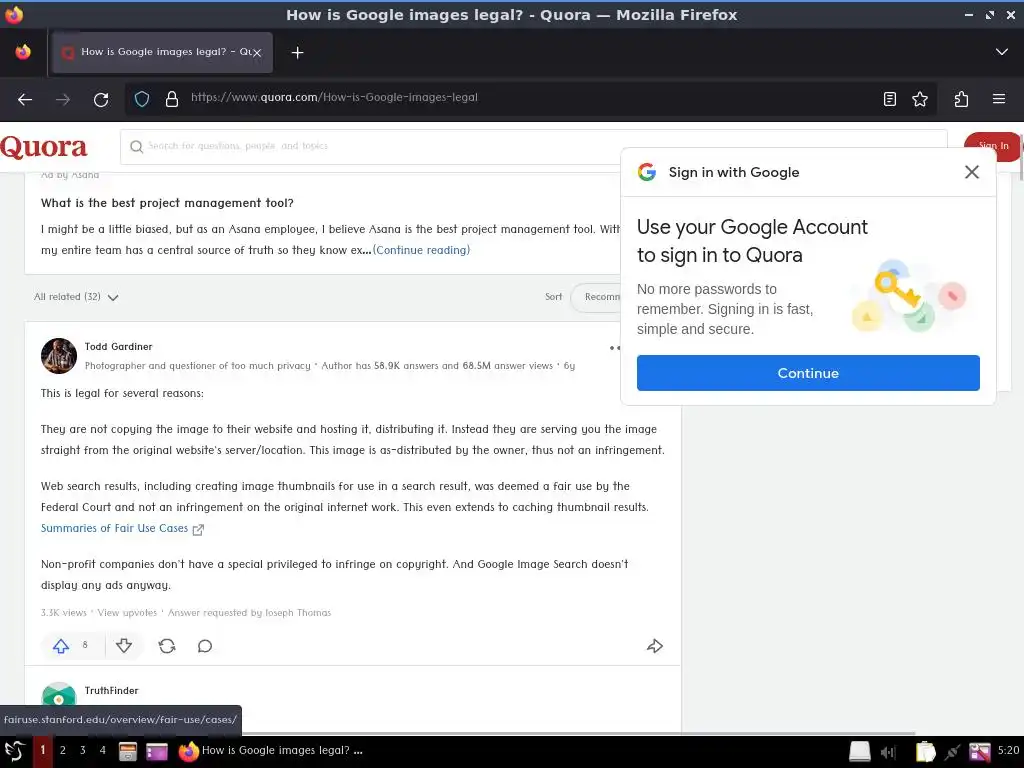Focus the Quora search questions field
Screen dimensions: 1024x768
coord(534,146)
